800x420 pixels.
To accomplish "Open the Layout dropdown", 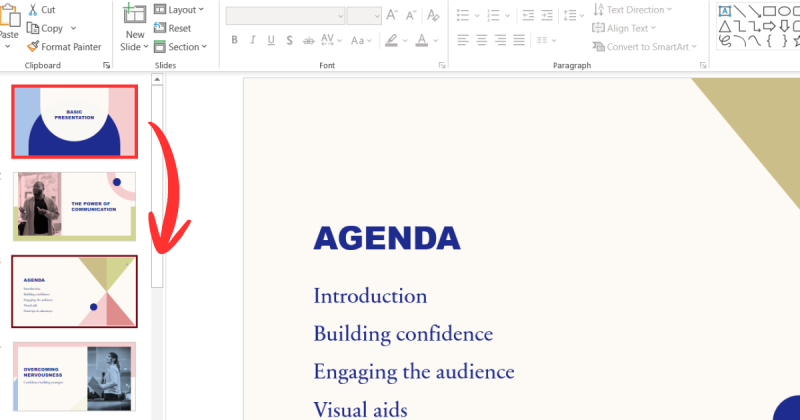I will (179, 10).
